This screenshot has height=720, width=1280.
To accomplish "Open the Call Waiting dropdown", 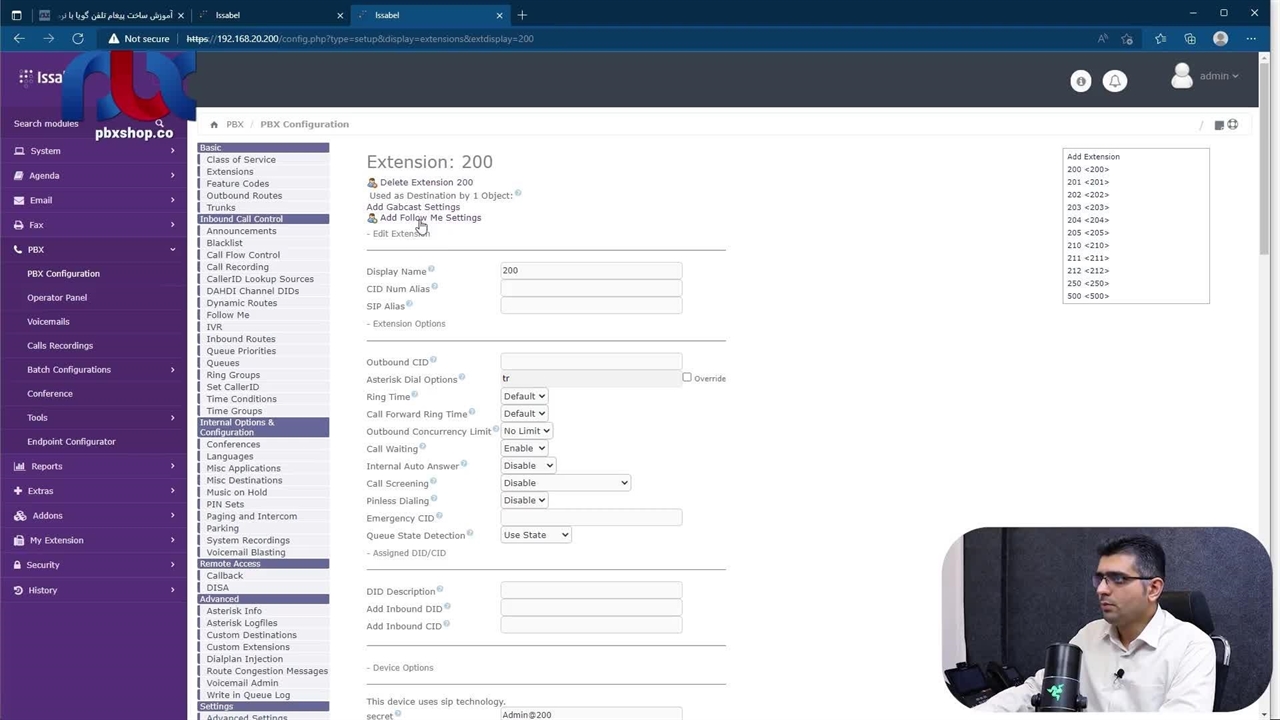I will tap(524, 448).
